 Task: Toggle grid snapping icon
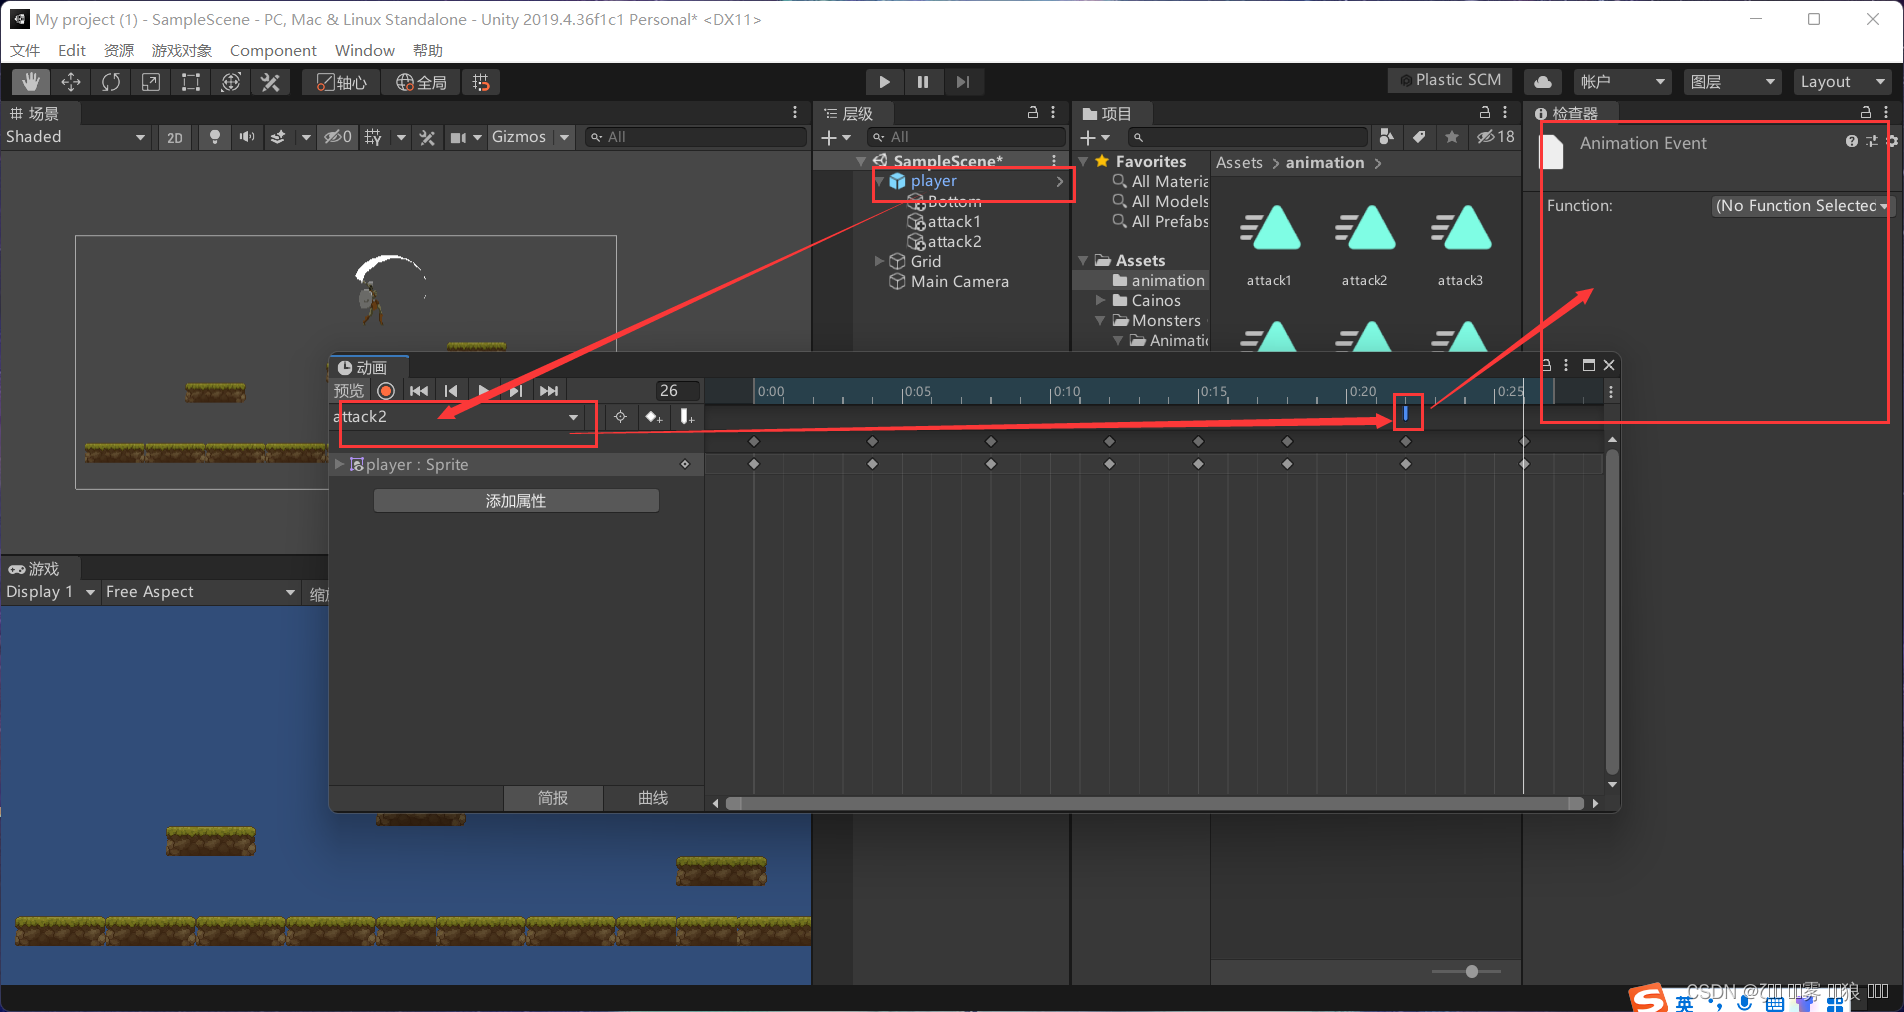(x=481, y=82)
